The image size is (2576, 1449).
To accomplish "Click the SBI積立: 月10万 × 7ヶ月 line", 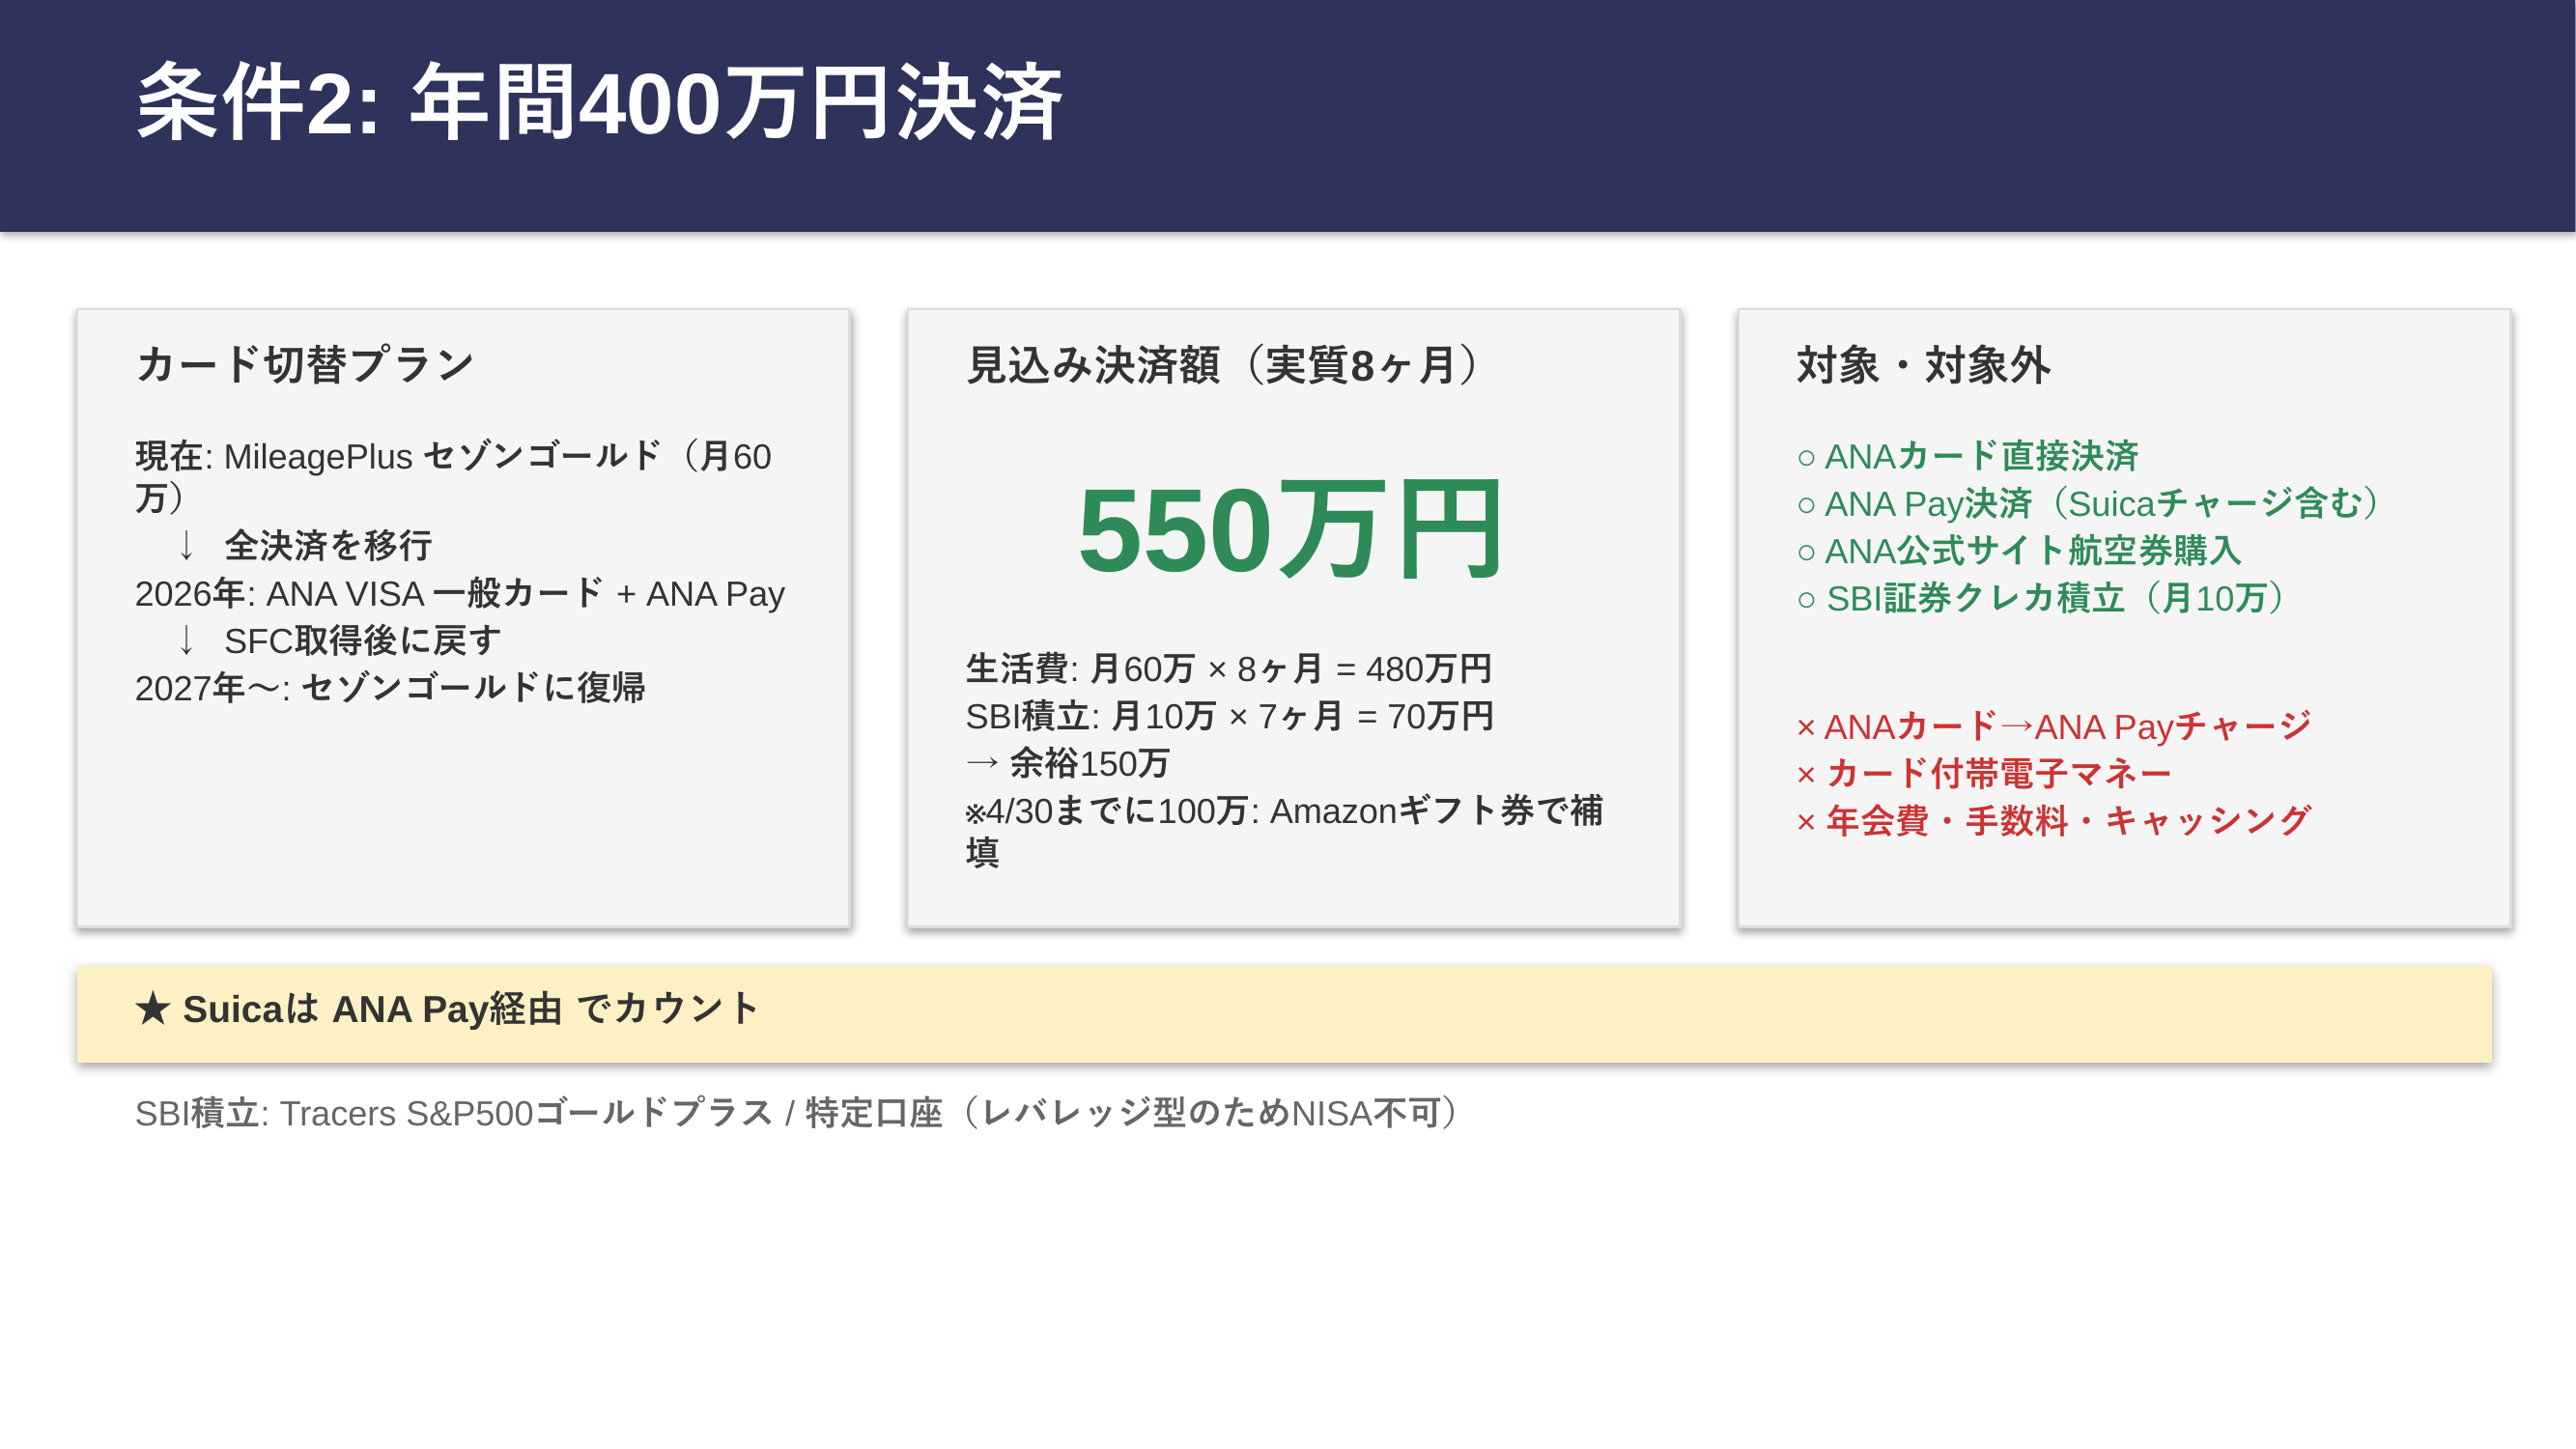I will click(1228, 716).
